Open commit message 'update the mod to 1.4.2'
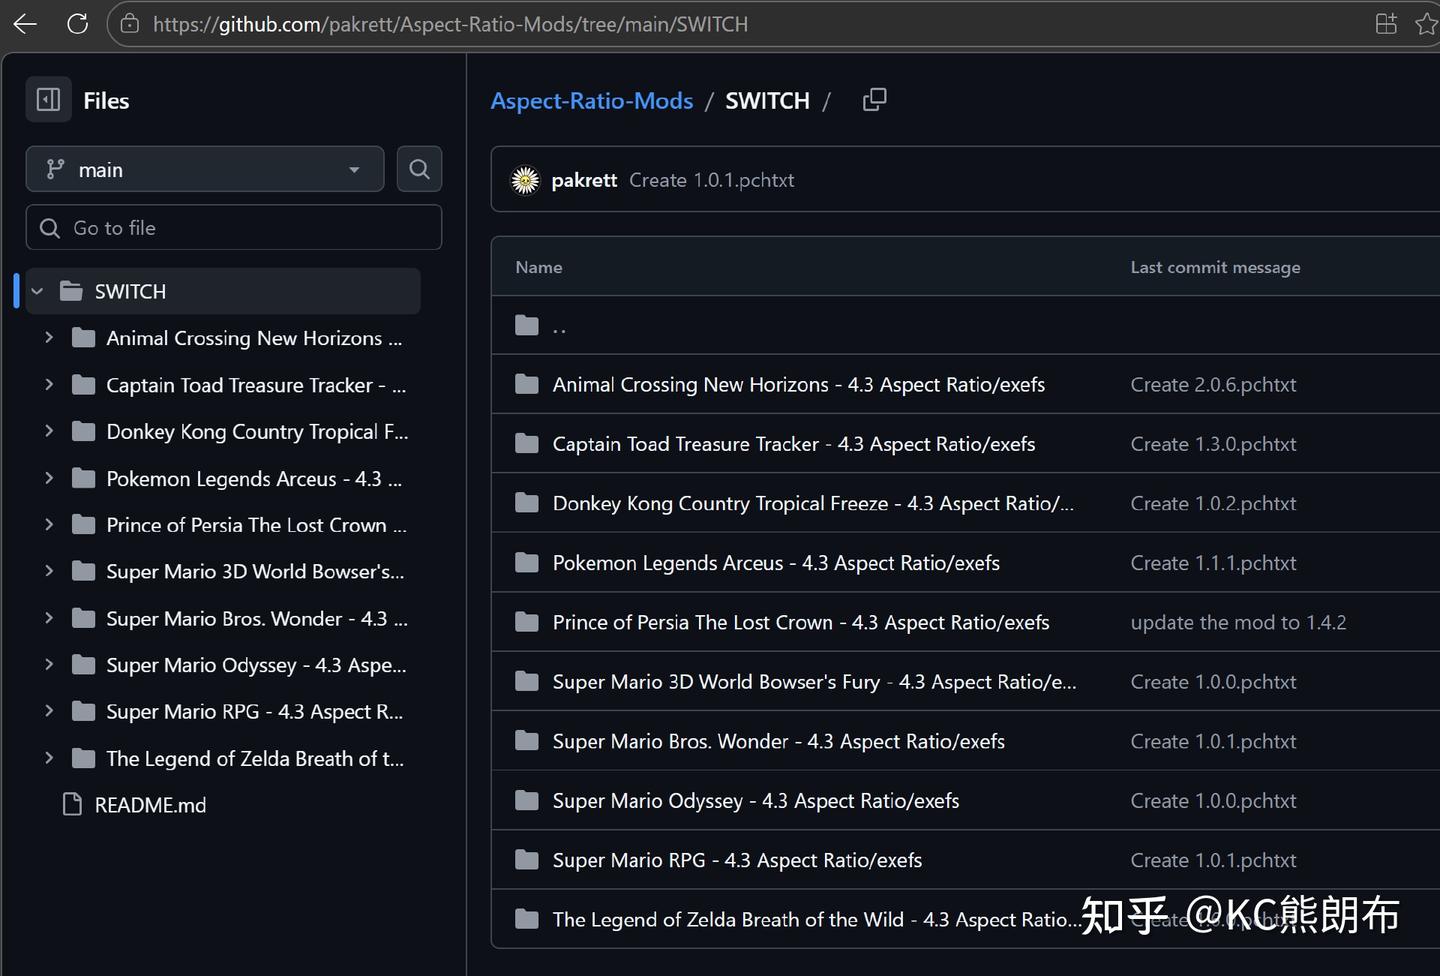Screen dimensions: 1440x976 coord(1238,622)
